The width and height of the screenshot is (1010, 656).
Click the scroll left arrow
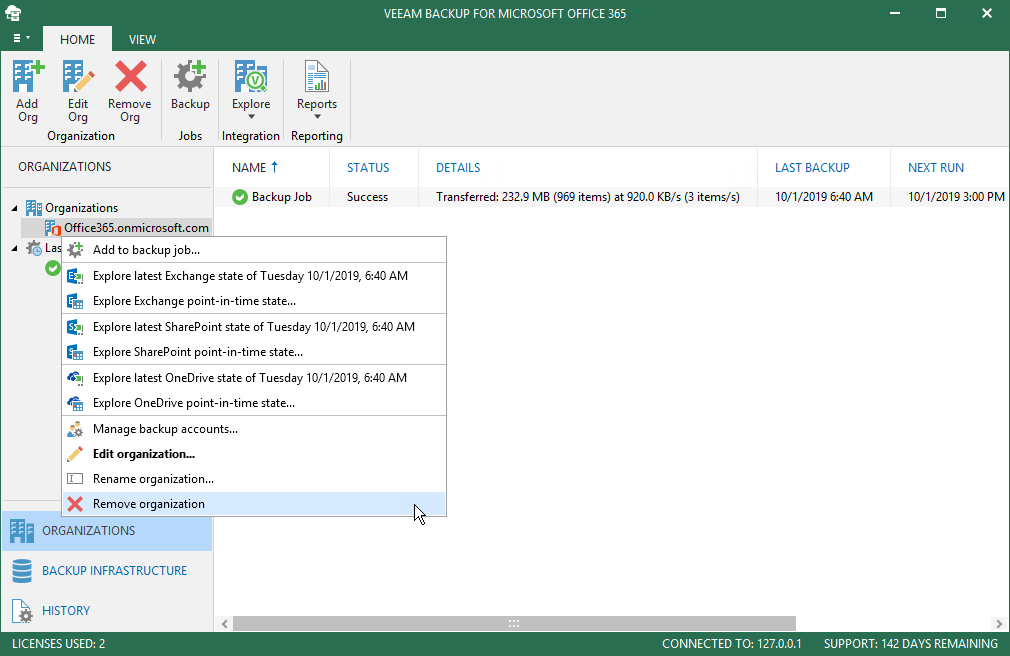point(224,624)
